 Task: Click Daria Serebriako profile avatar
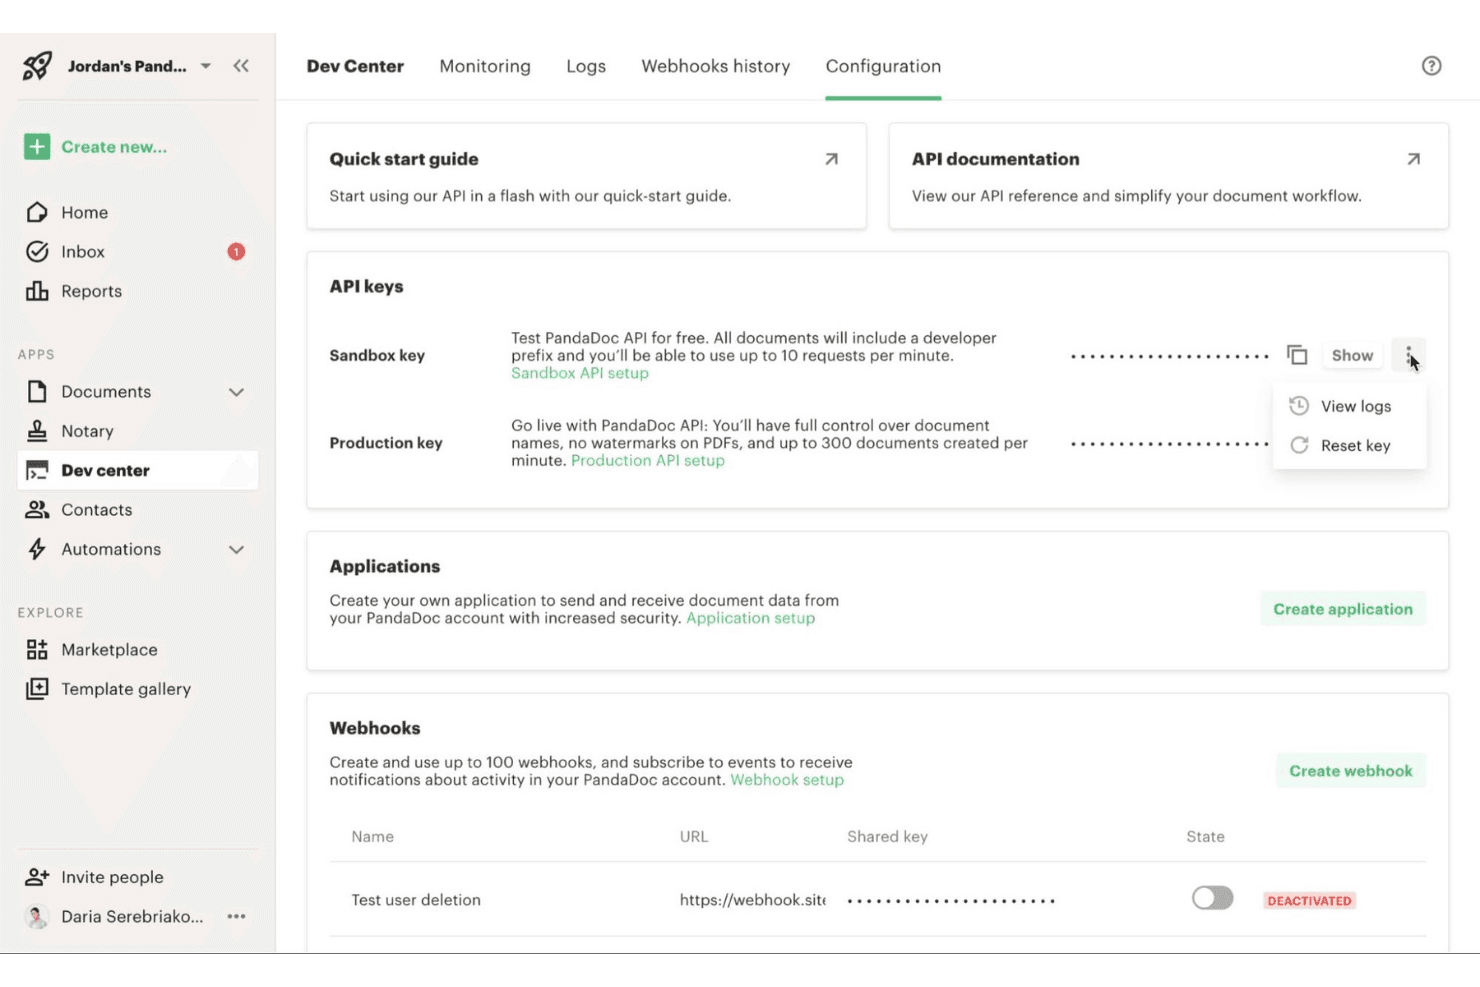click(x=37, y=916)
